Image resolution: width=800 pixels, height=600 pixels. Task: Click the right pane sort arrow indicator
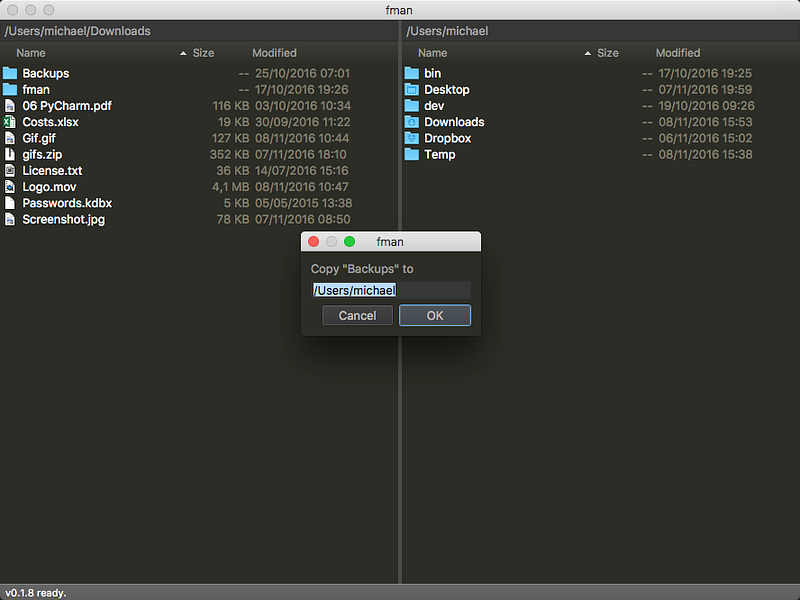(x=588, y=53)
